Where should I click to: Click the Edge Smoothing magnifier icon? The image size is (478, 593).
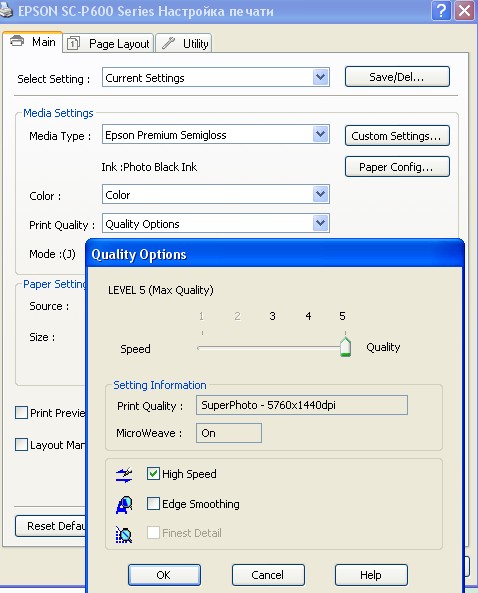click(124, 505)
